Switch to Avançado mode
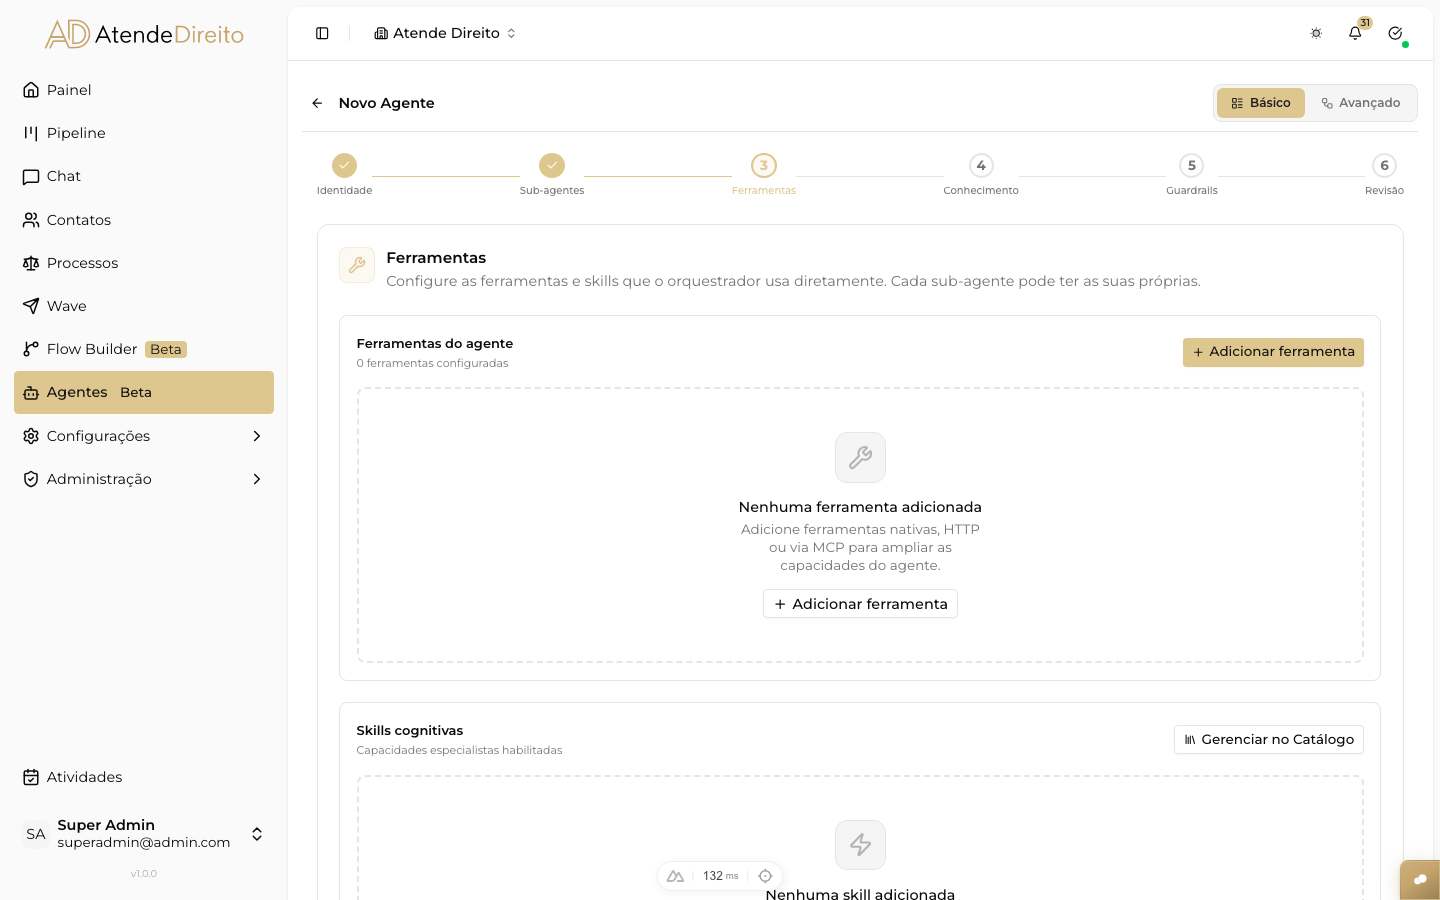This screenshot has width=1440, height=900. point(1361,103)
